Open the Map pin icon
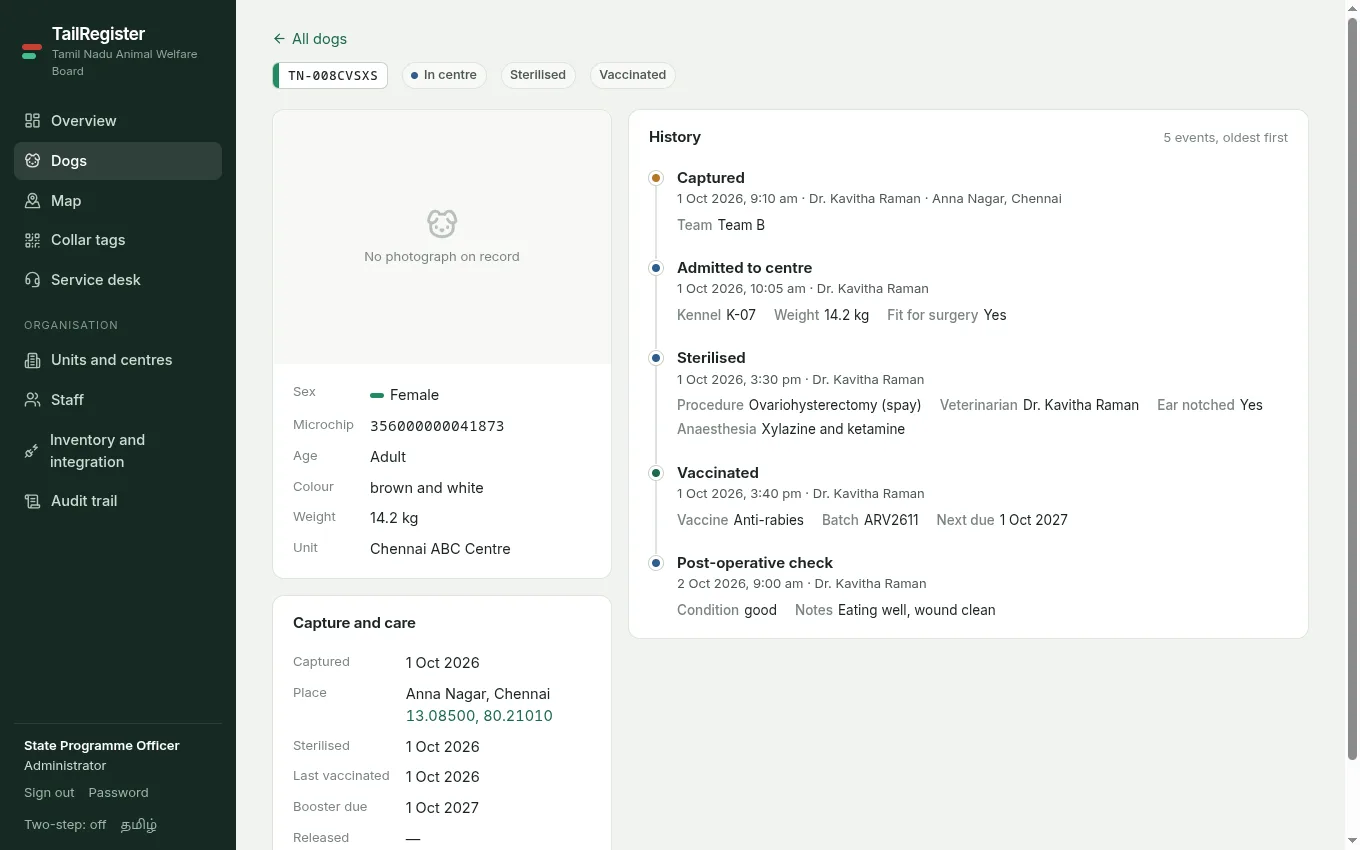1360x850 pixels. tap(32, 200)
